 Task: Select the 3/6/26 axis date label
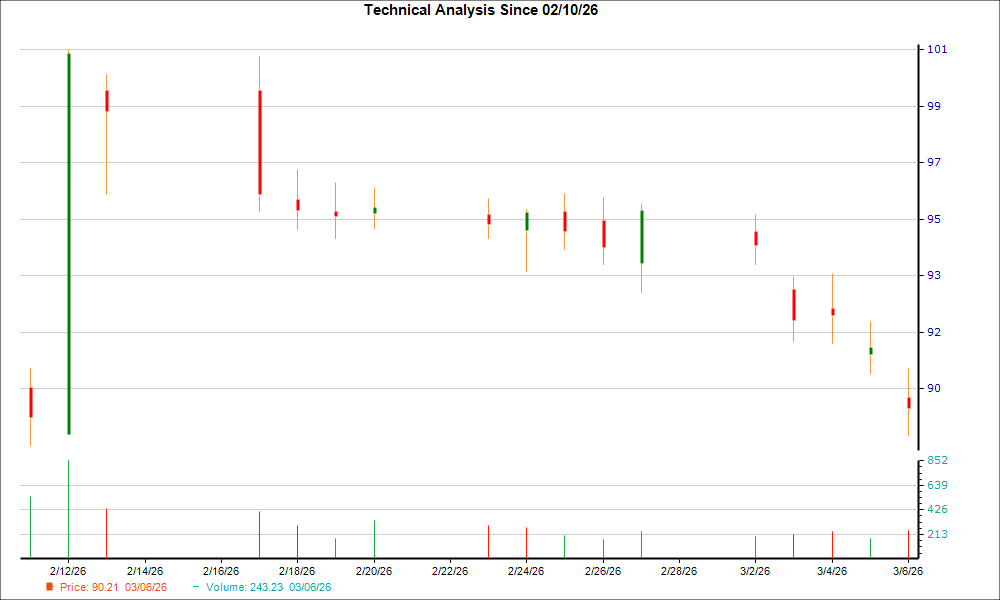tap(908, 568)
